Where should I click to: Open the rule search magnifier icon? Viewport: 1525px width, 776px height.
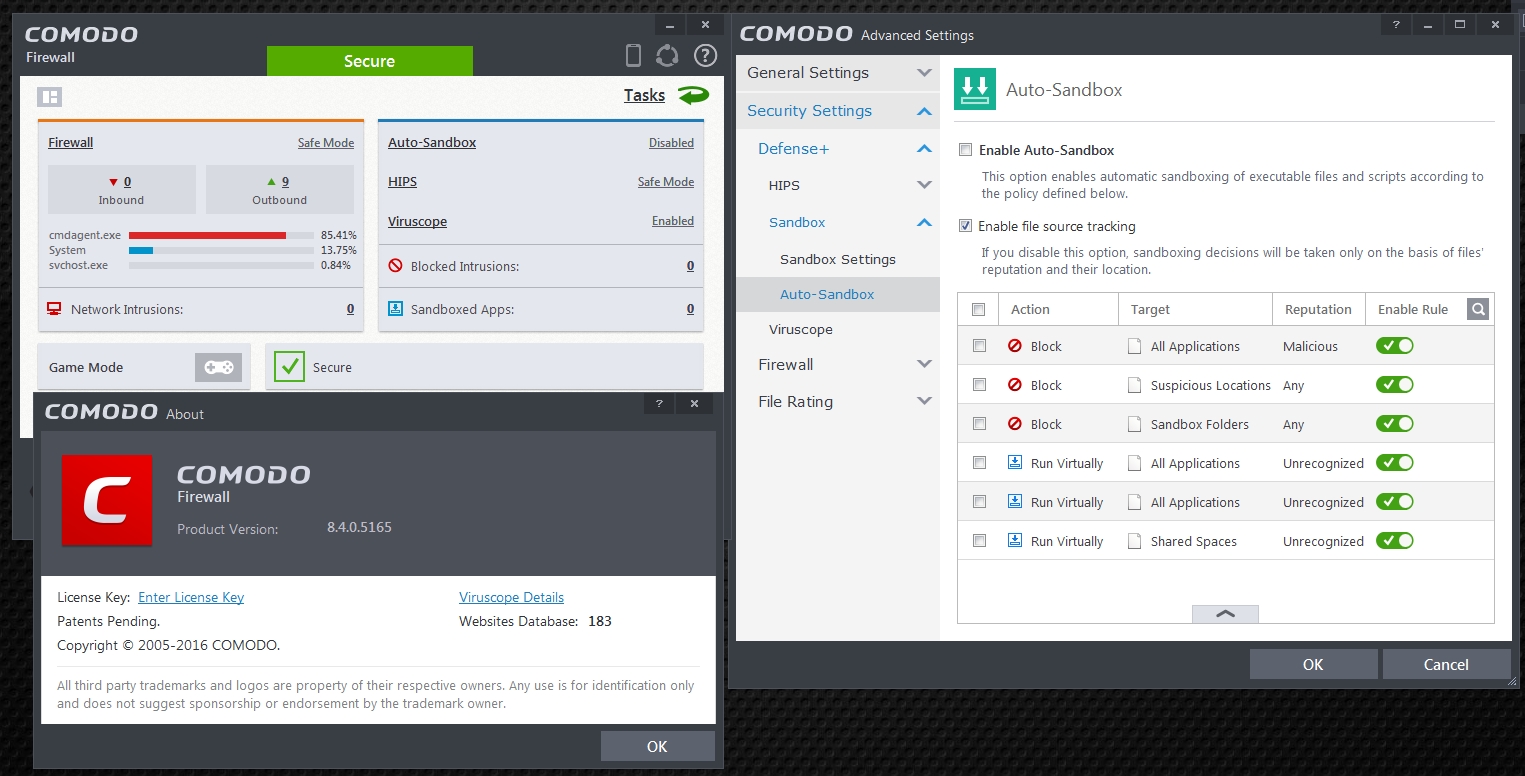click(1478, 309)
